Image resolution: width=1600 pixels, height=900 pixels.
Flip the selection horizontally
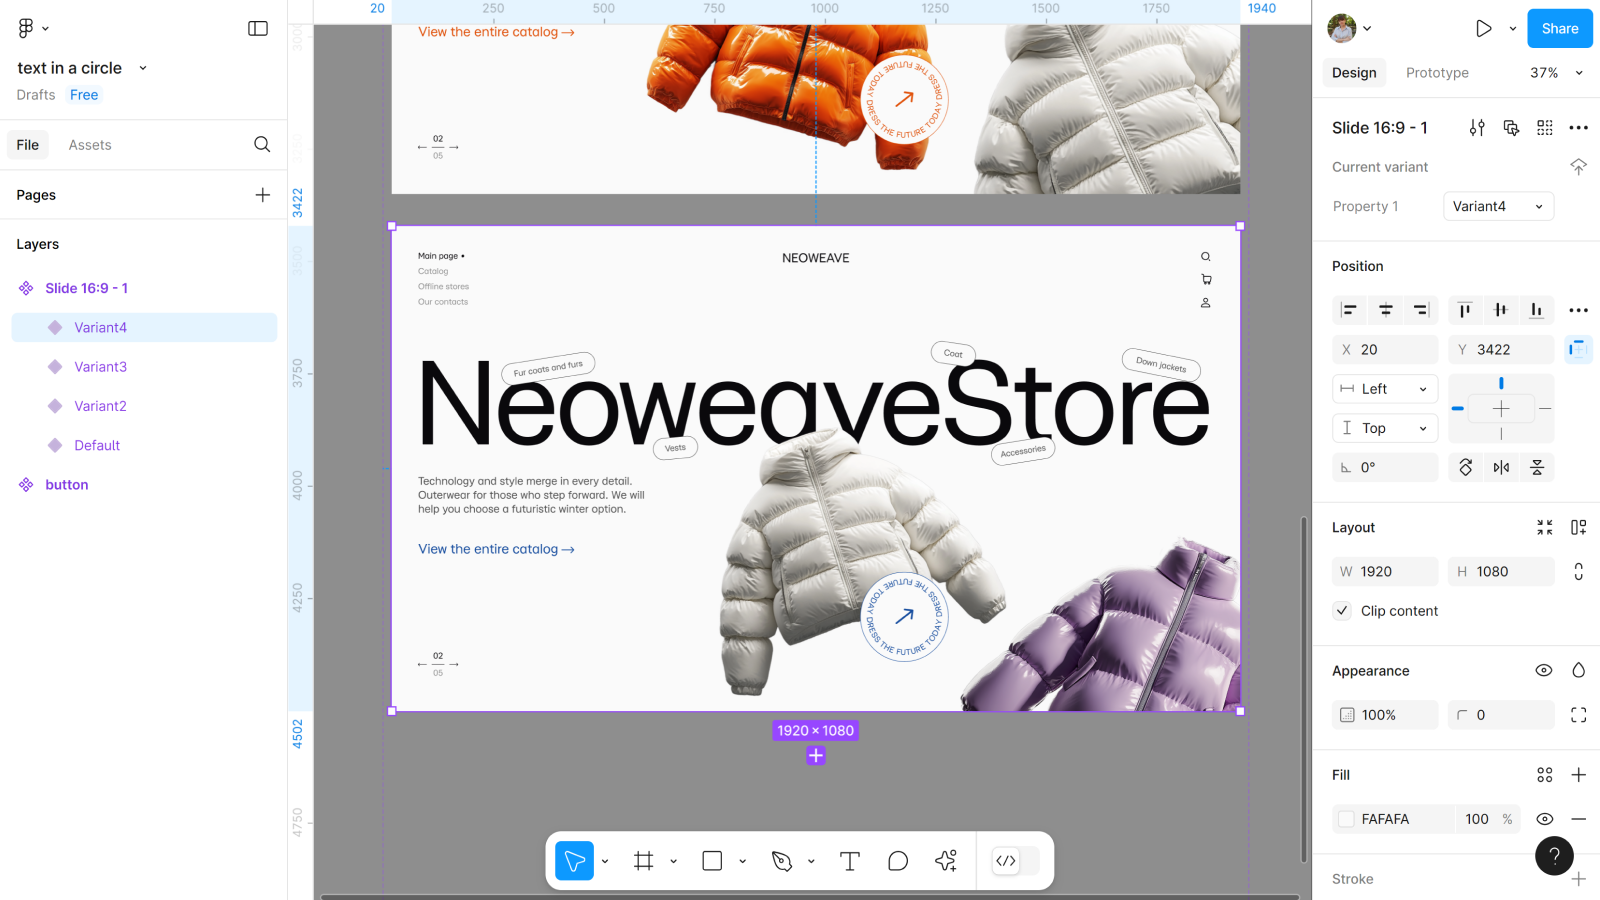(x=1501, y=468)
